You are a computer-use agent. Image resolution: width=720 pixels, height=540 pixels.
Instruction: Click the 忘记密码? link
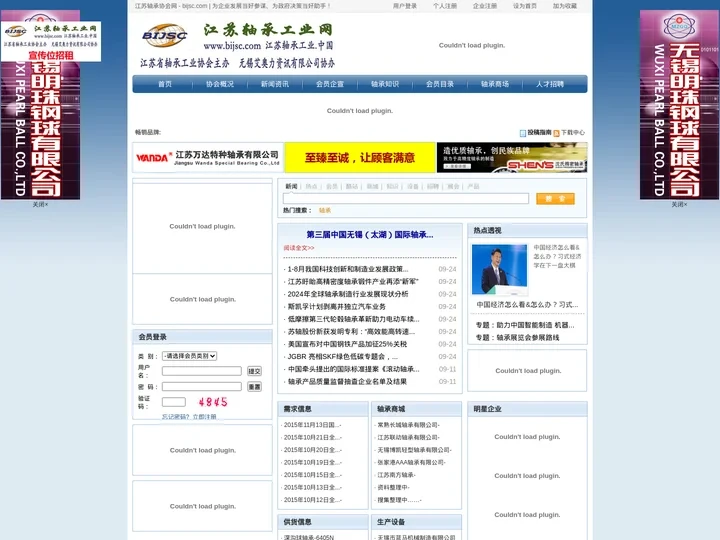[175, 416]
